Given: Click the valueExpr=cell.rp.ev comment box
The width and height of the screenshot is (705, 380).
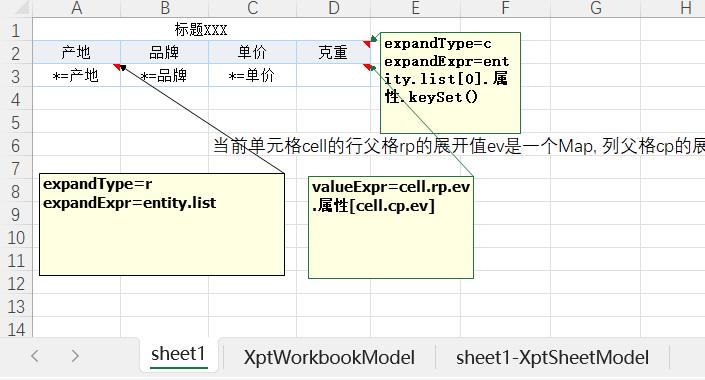Looking at the screenshot, I should point(391,228).
